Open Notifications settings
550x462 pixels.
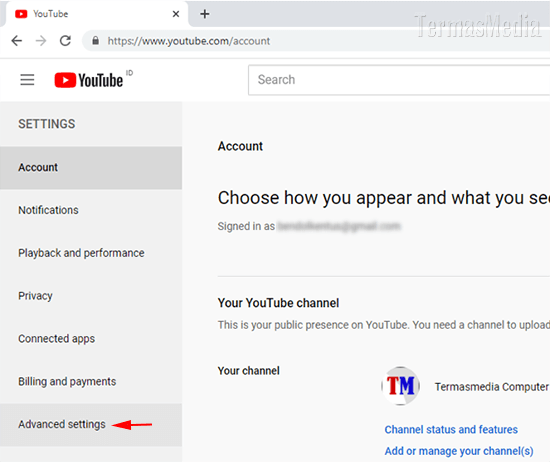click(x=91, y=210)
